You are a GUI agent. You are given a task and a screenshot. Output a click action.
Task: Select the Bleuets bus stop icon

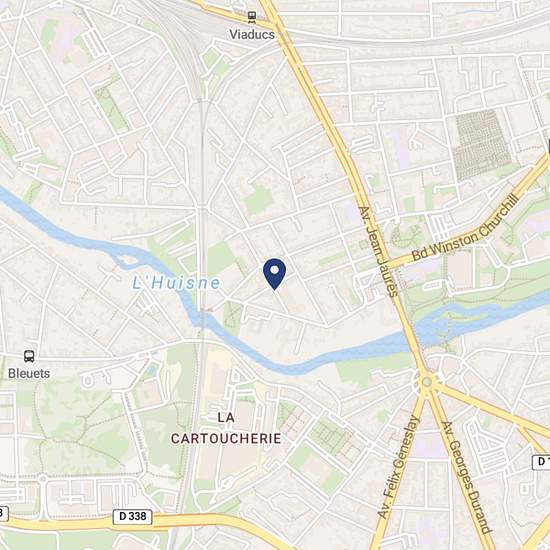29,356
